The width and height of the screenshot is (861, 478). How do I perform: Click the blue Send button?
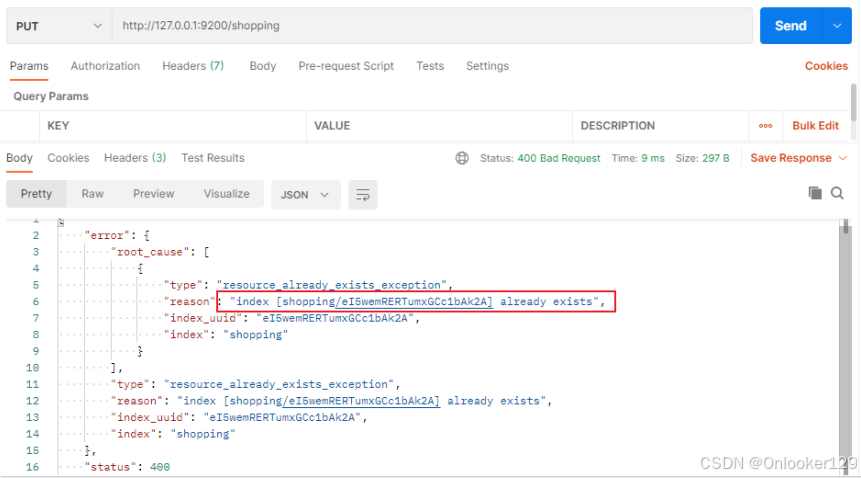pyautogui.click(x=791, y=26)
